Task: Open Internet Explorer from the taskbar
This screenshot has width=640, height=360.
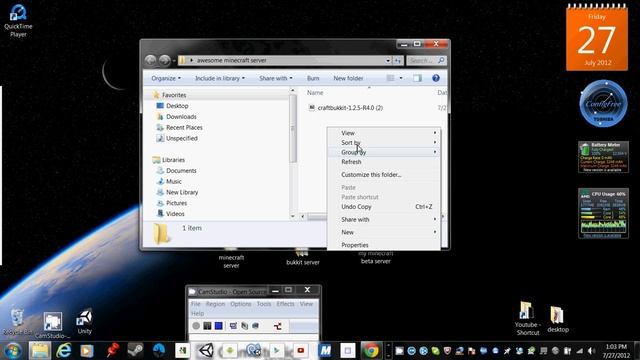Action: 63,350
